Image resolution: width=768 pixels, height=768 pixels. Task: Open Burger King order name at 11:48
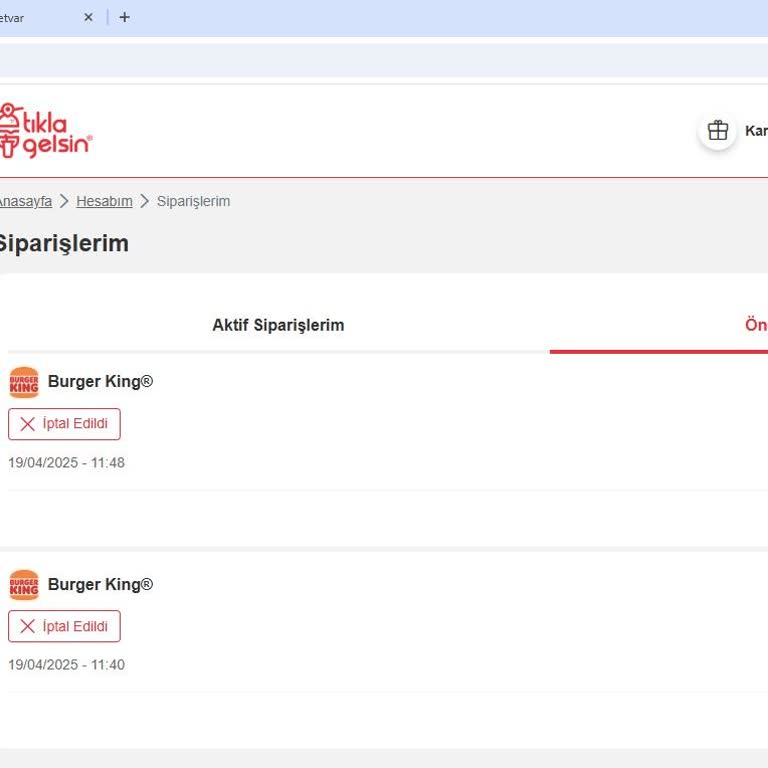coord(100,382)
